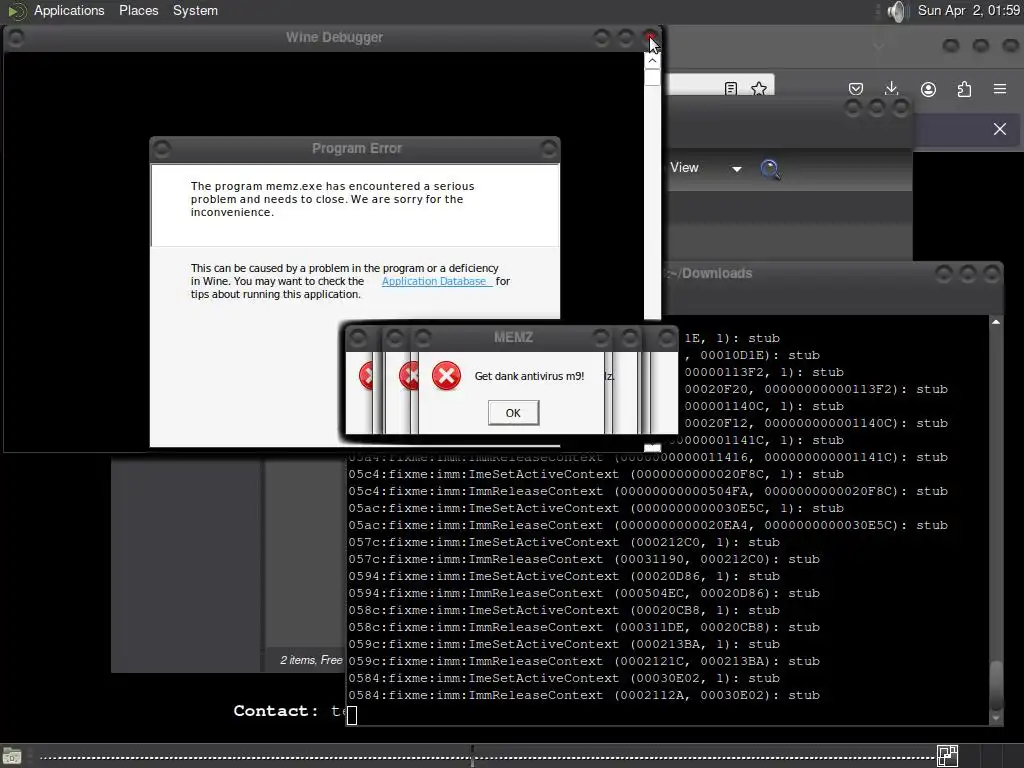Viewport: 1024px width, 768px height.
Task: Click terminal line '0584:fixme:imm:ImmReleaseContext (0002112A'
Action: coord(584,695)
